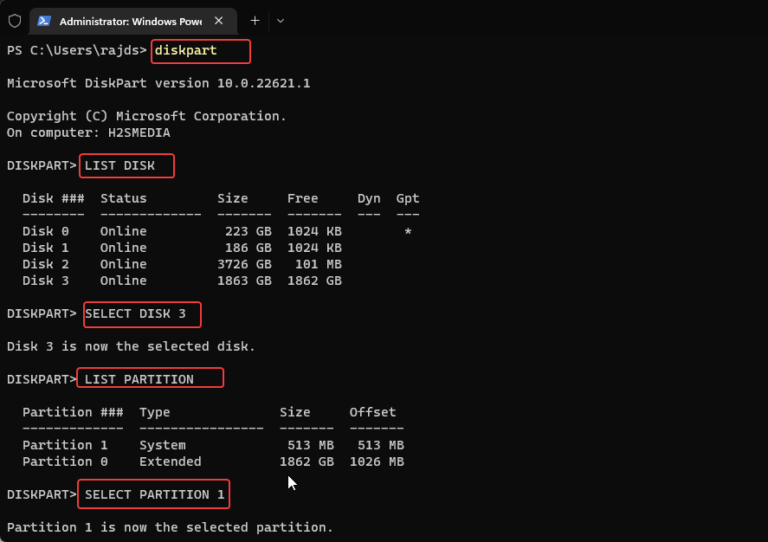Click the shield icon in title bar
Viewport: 768px width, 542px height.
pyautogui.click(x=15, y=21)
